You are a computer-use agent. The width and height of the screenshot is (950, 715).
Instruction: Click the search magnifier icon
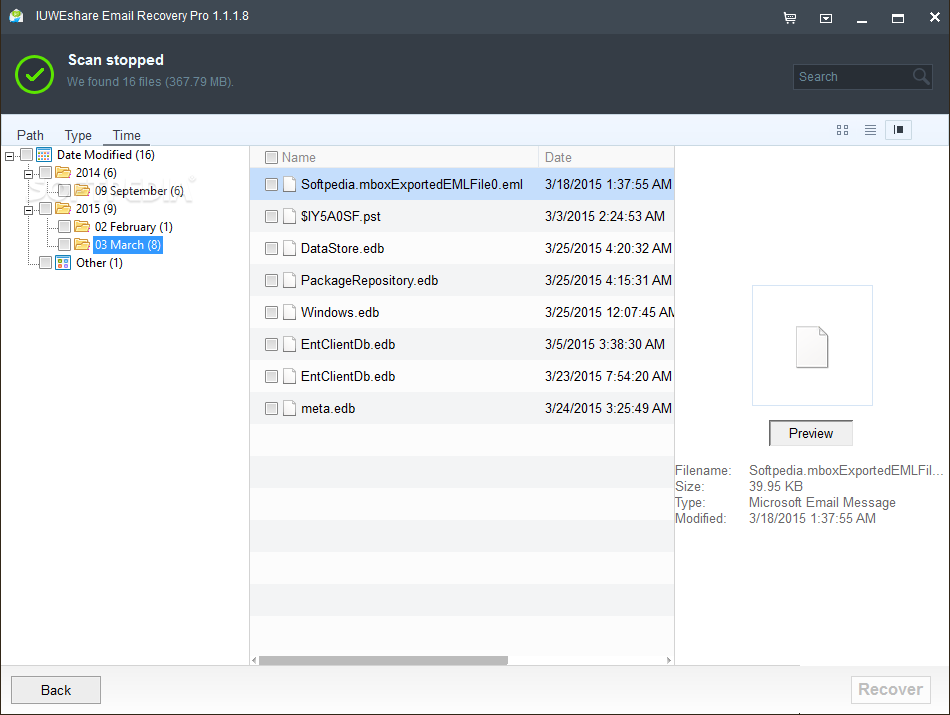click(x=921, y=76)
